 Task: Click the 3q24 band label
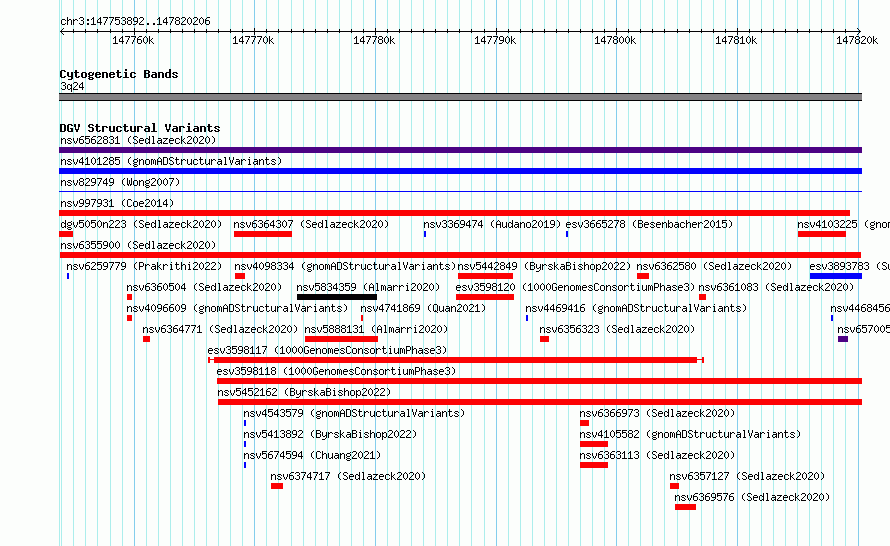[x=72, y=86]
